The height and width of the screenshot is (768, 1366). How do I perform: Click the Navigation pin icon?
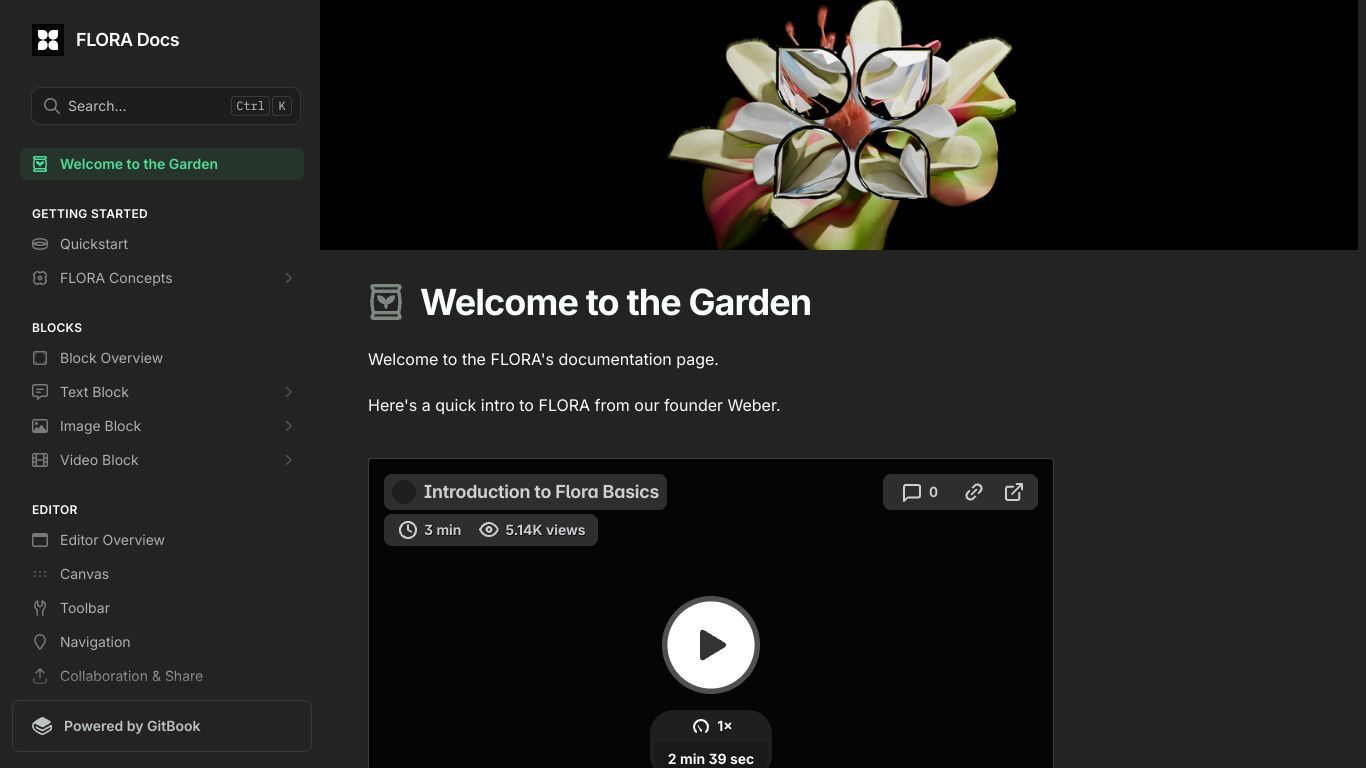coord(40,642)
